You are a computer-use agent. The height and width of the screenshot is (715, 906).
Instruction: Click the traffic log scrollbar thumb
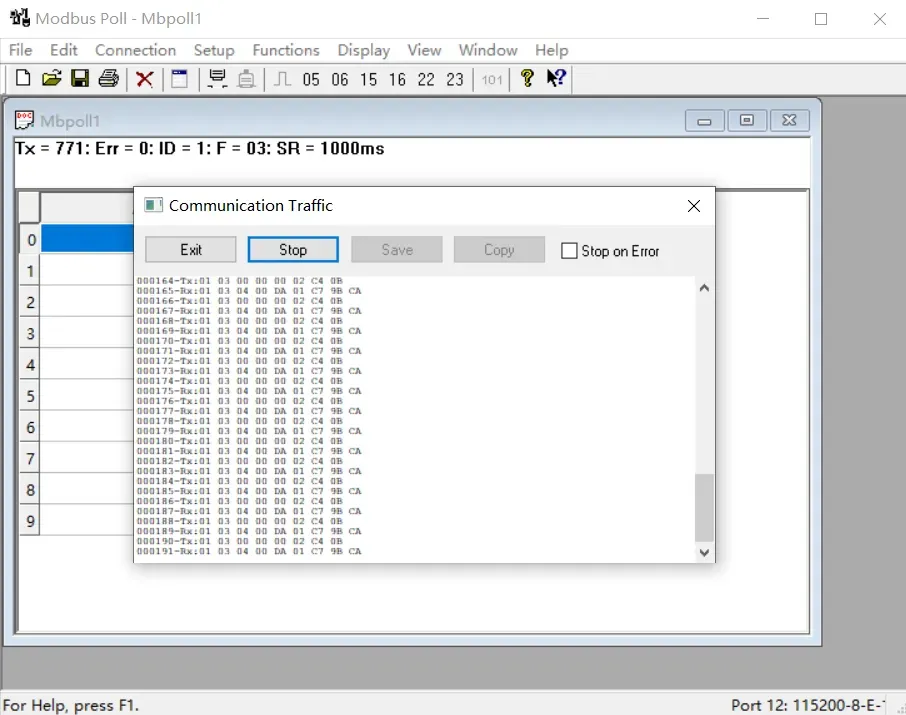(x=704, y=508)
